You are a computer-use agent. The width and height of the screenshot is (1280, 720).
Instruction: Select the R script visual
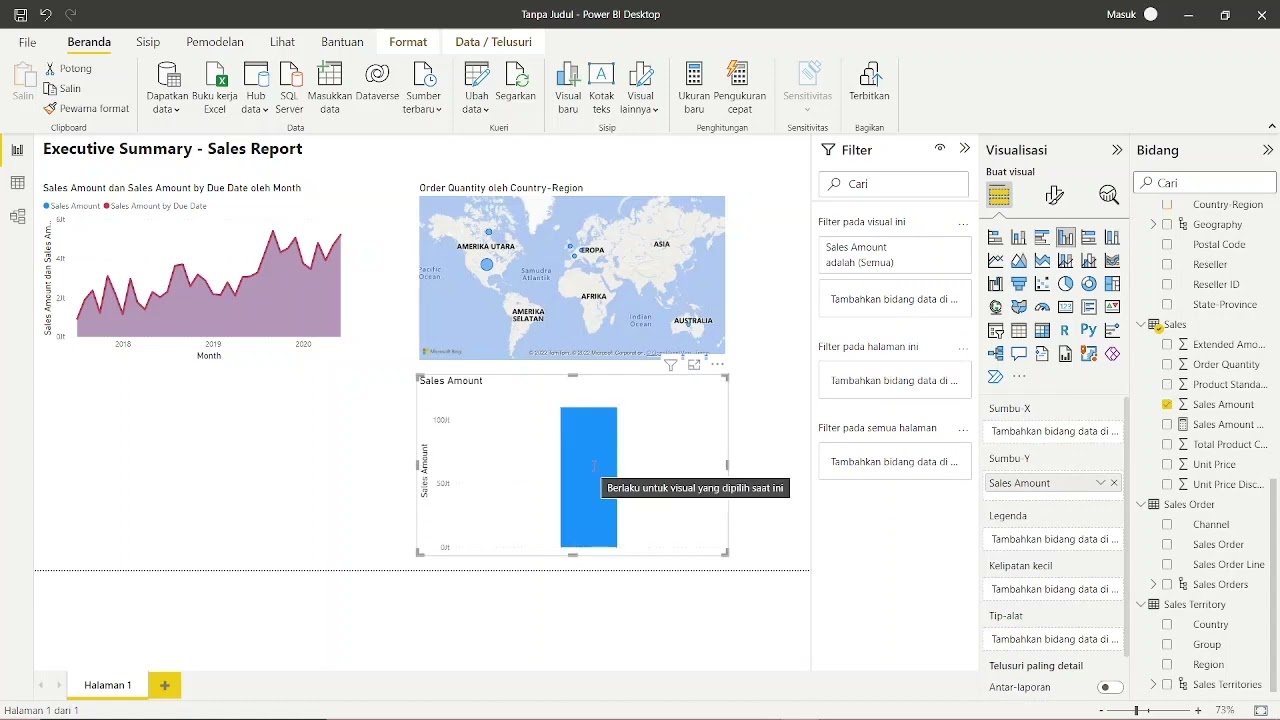click(1065, 330)
